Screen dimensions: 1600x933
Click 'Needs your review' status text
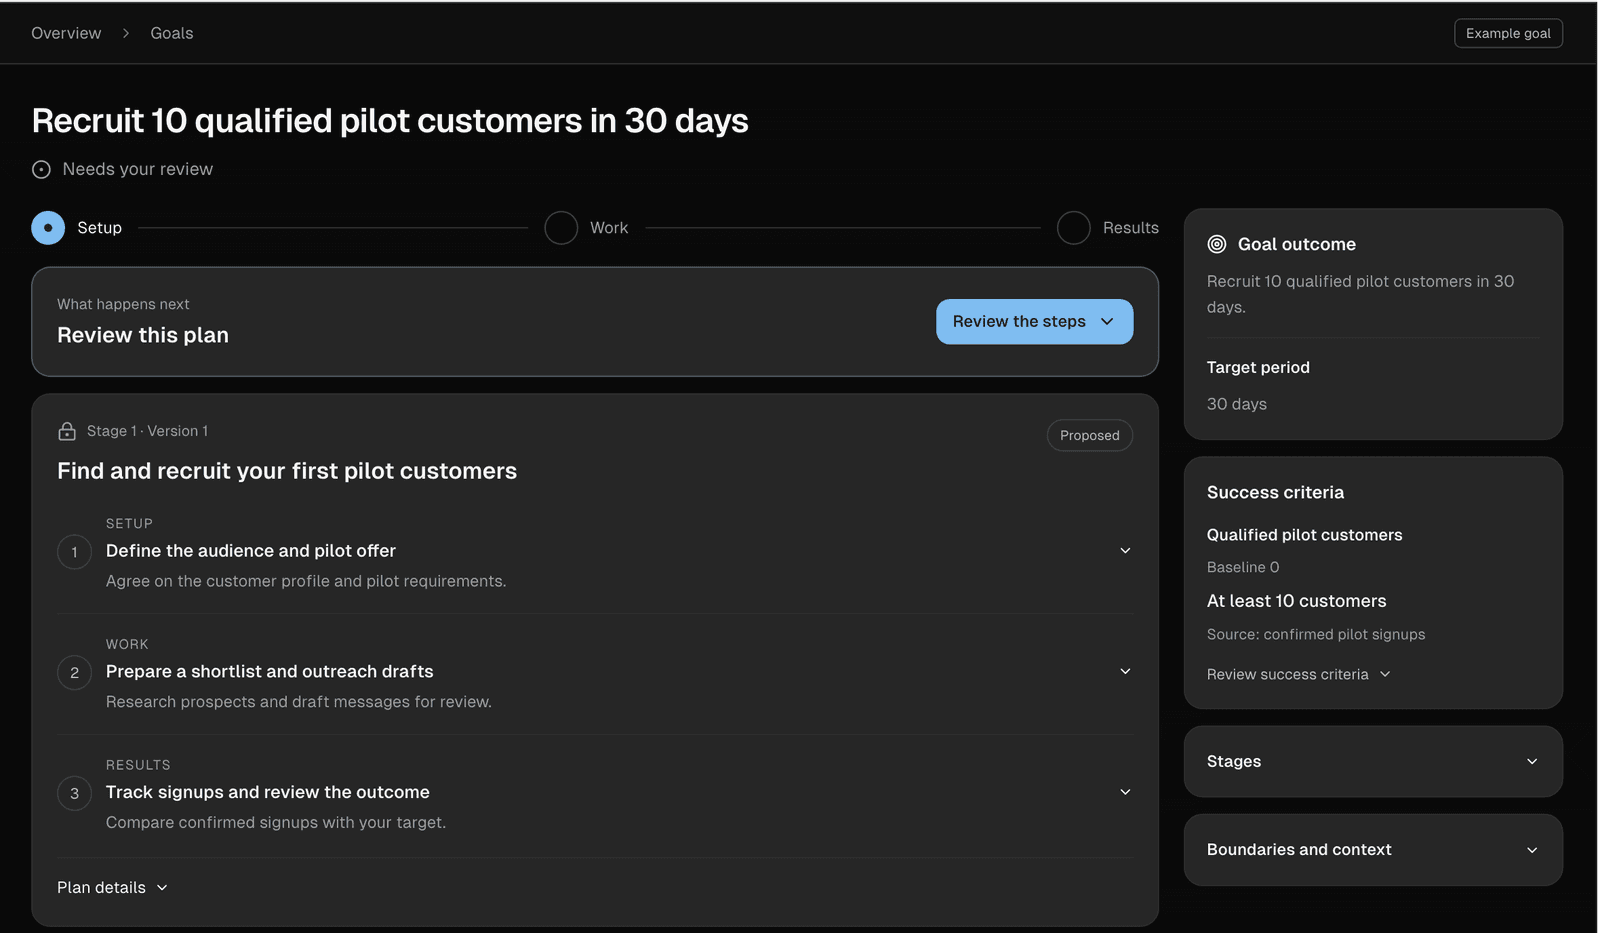tap(138, 169)
